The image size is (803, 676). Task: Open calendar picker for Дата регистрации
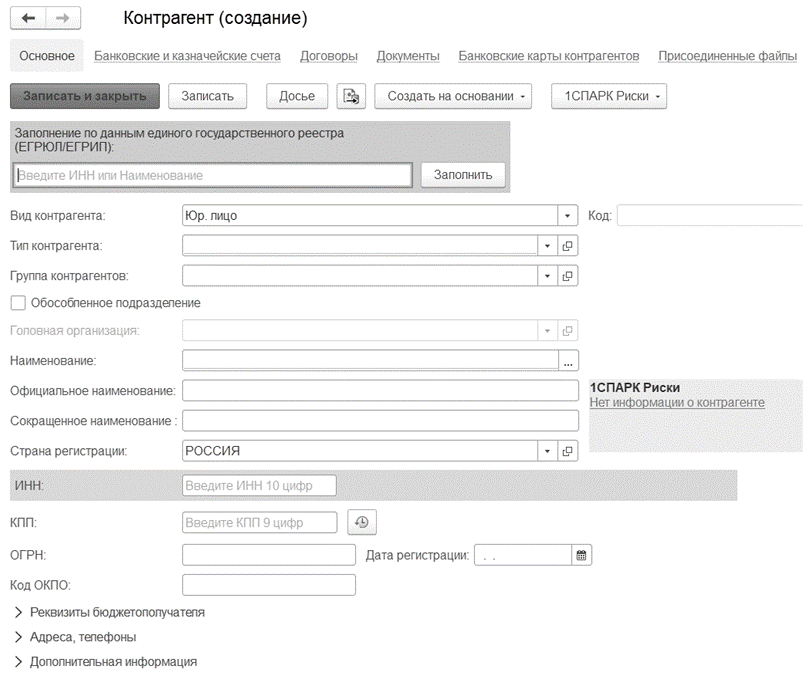coord(581,555)
